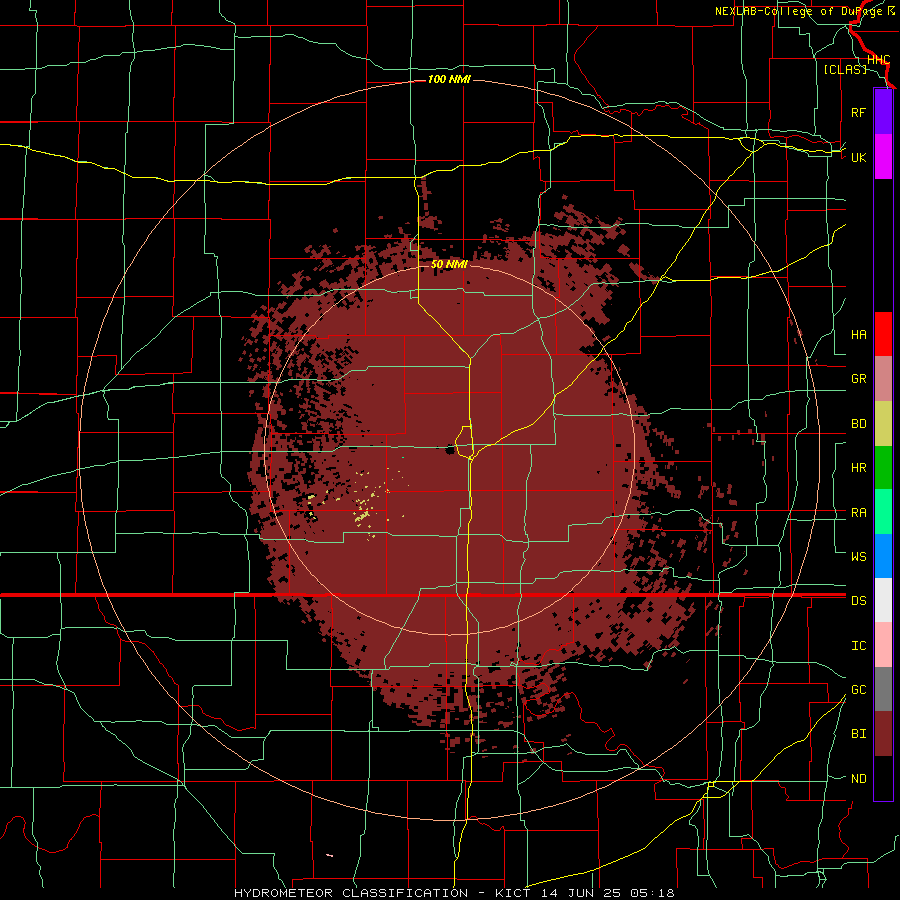Click the BD legend label
The image size is (900, 900).
click(858, 424)
